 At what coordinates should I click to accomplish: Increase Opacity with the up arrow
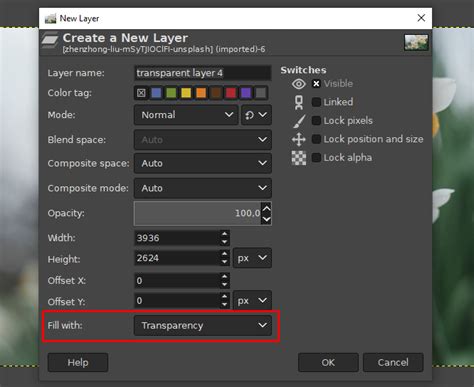266,208
